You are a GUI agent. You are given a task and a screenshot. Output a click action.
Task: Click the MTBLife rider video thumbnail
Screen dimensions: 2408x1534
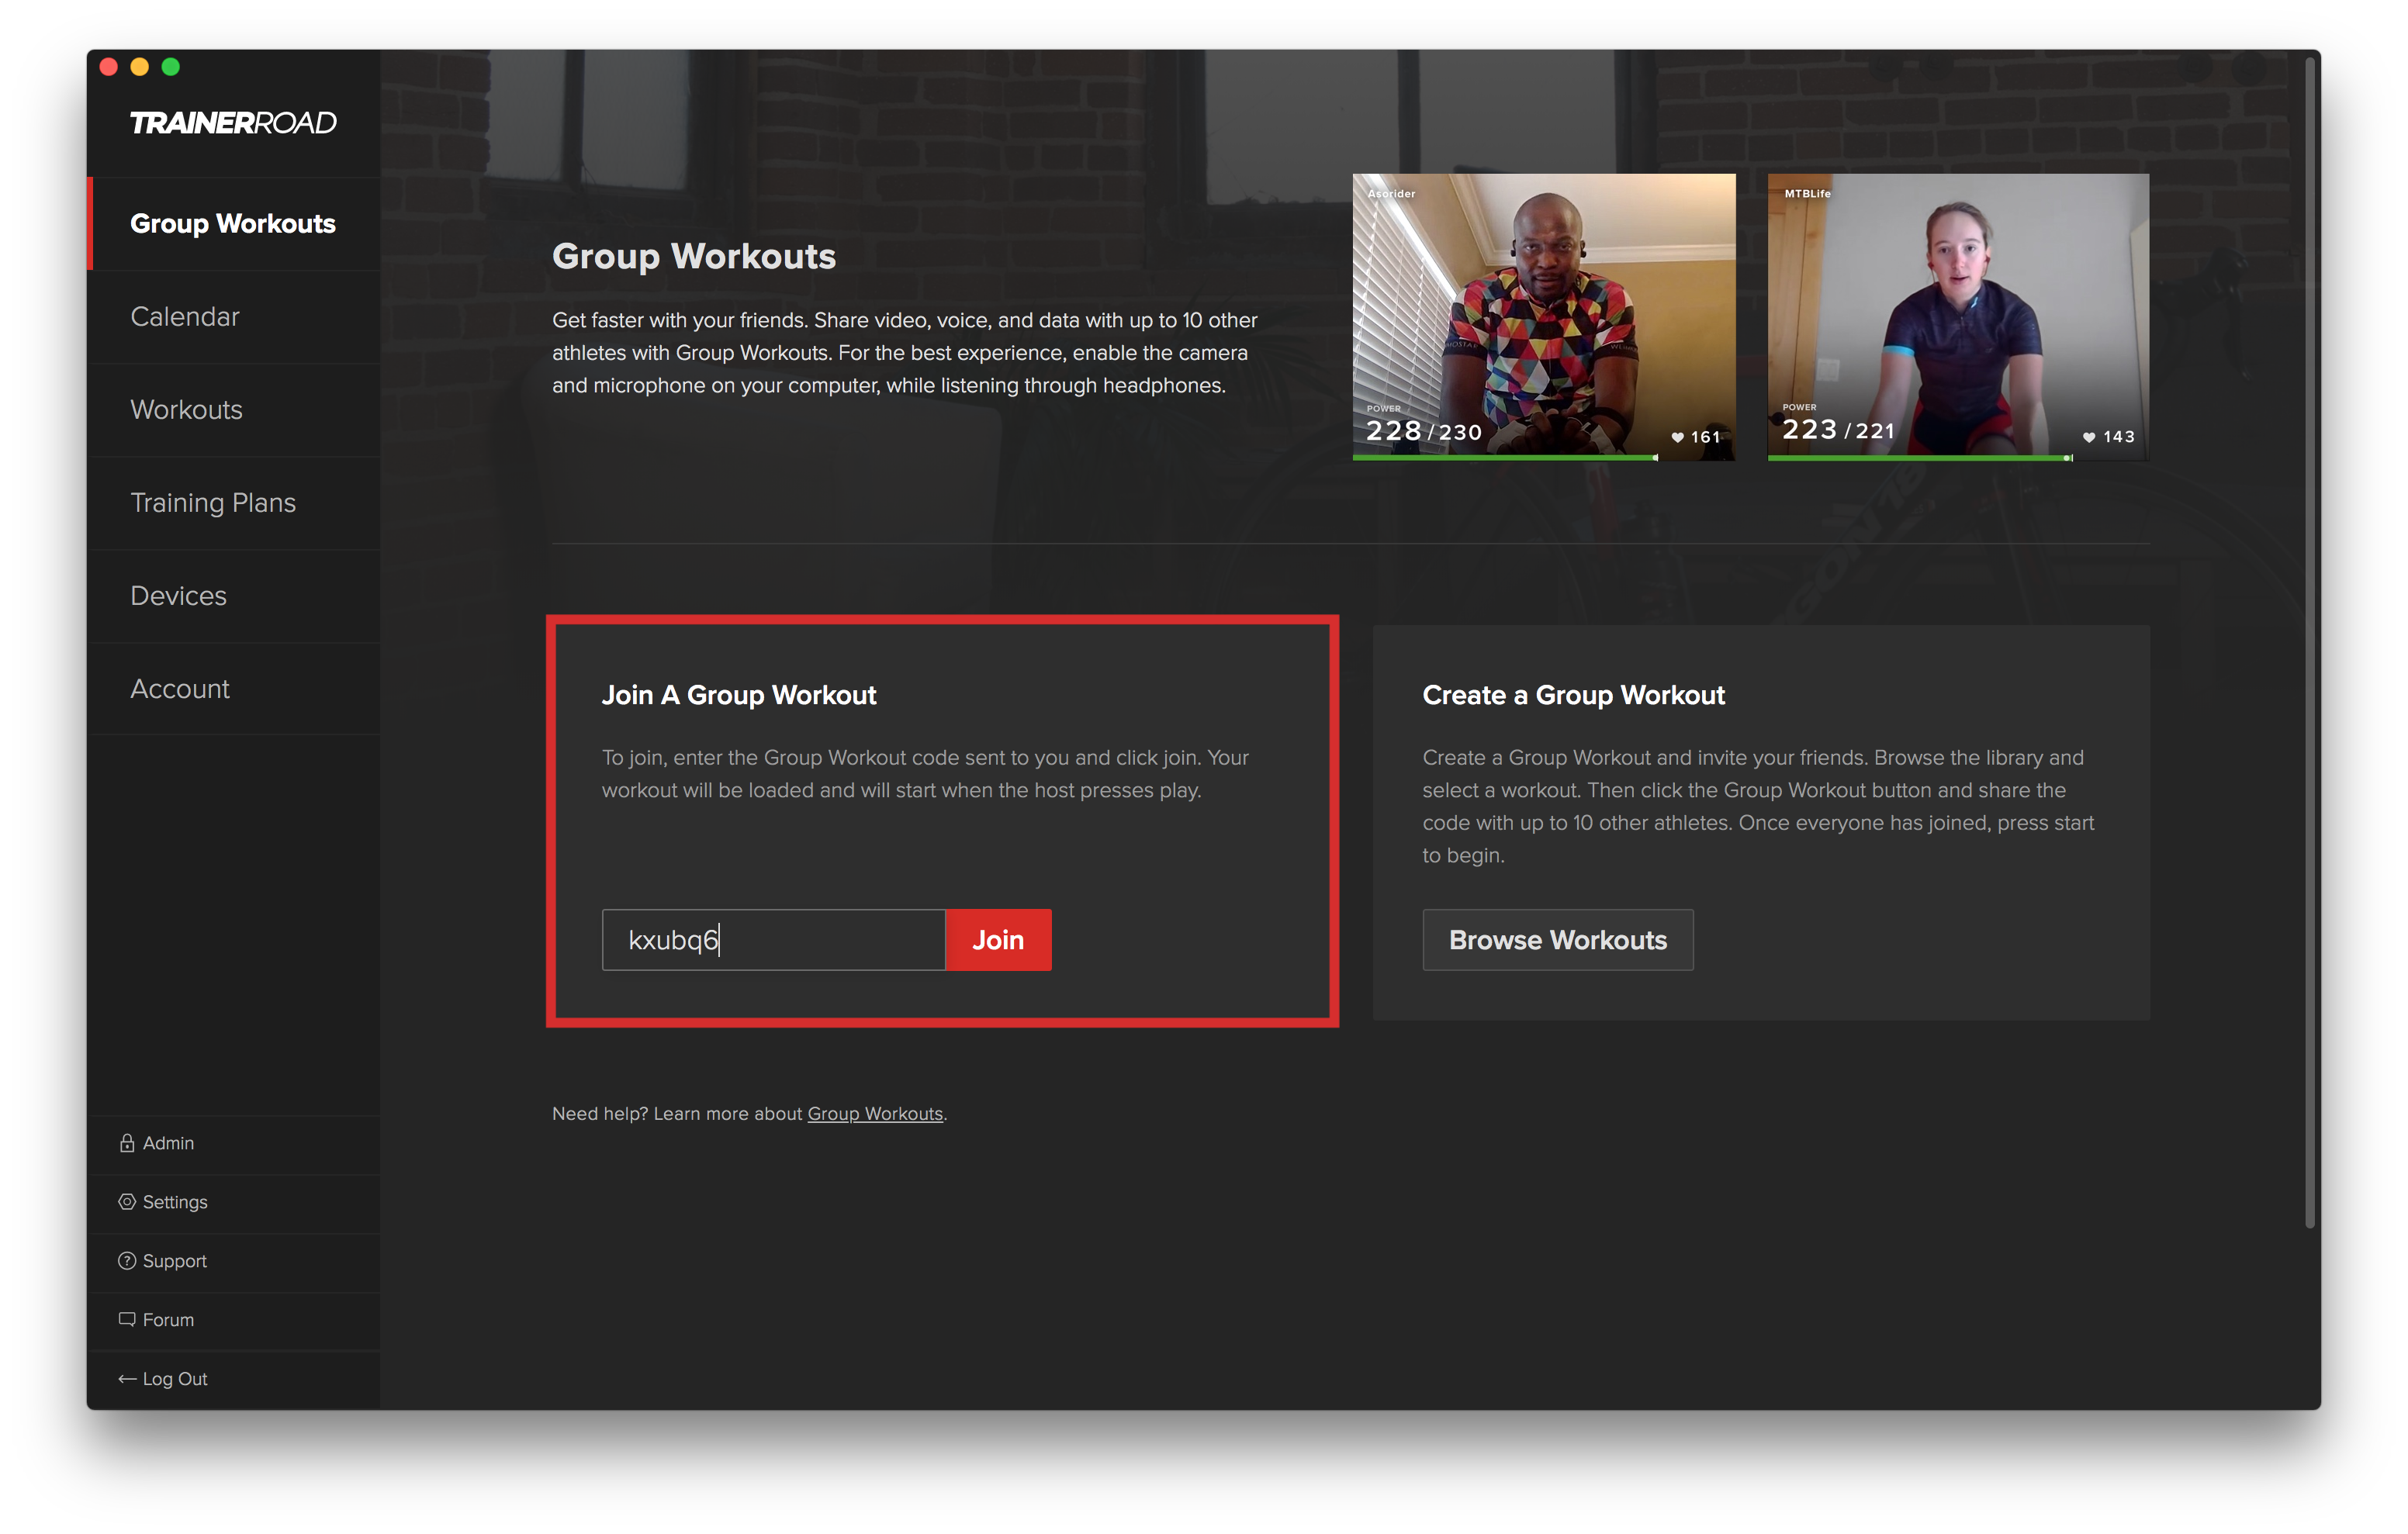(1958, 317)
